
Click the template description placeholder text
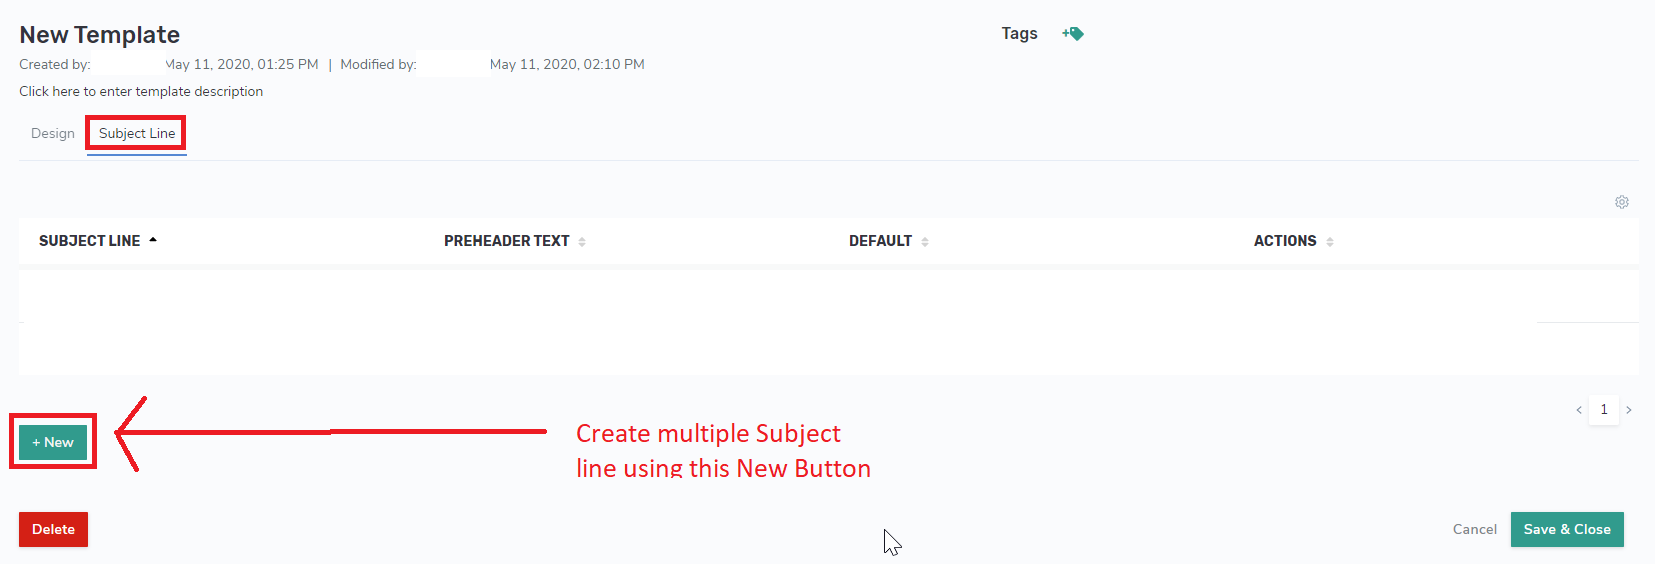[141, 92]
